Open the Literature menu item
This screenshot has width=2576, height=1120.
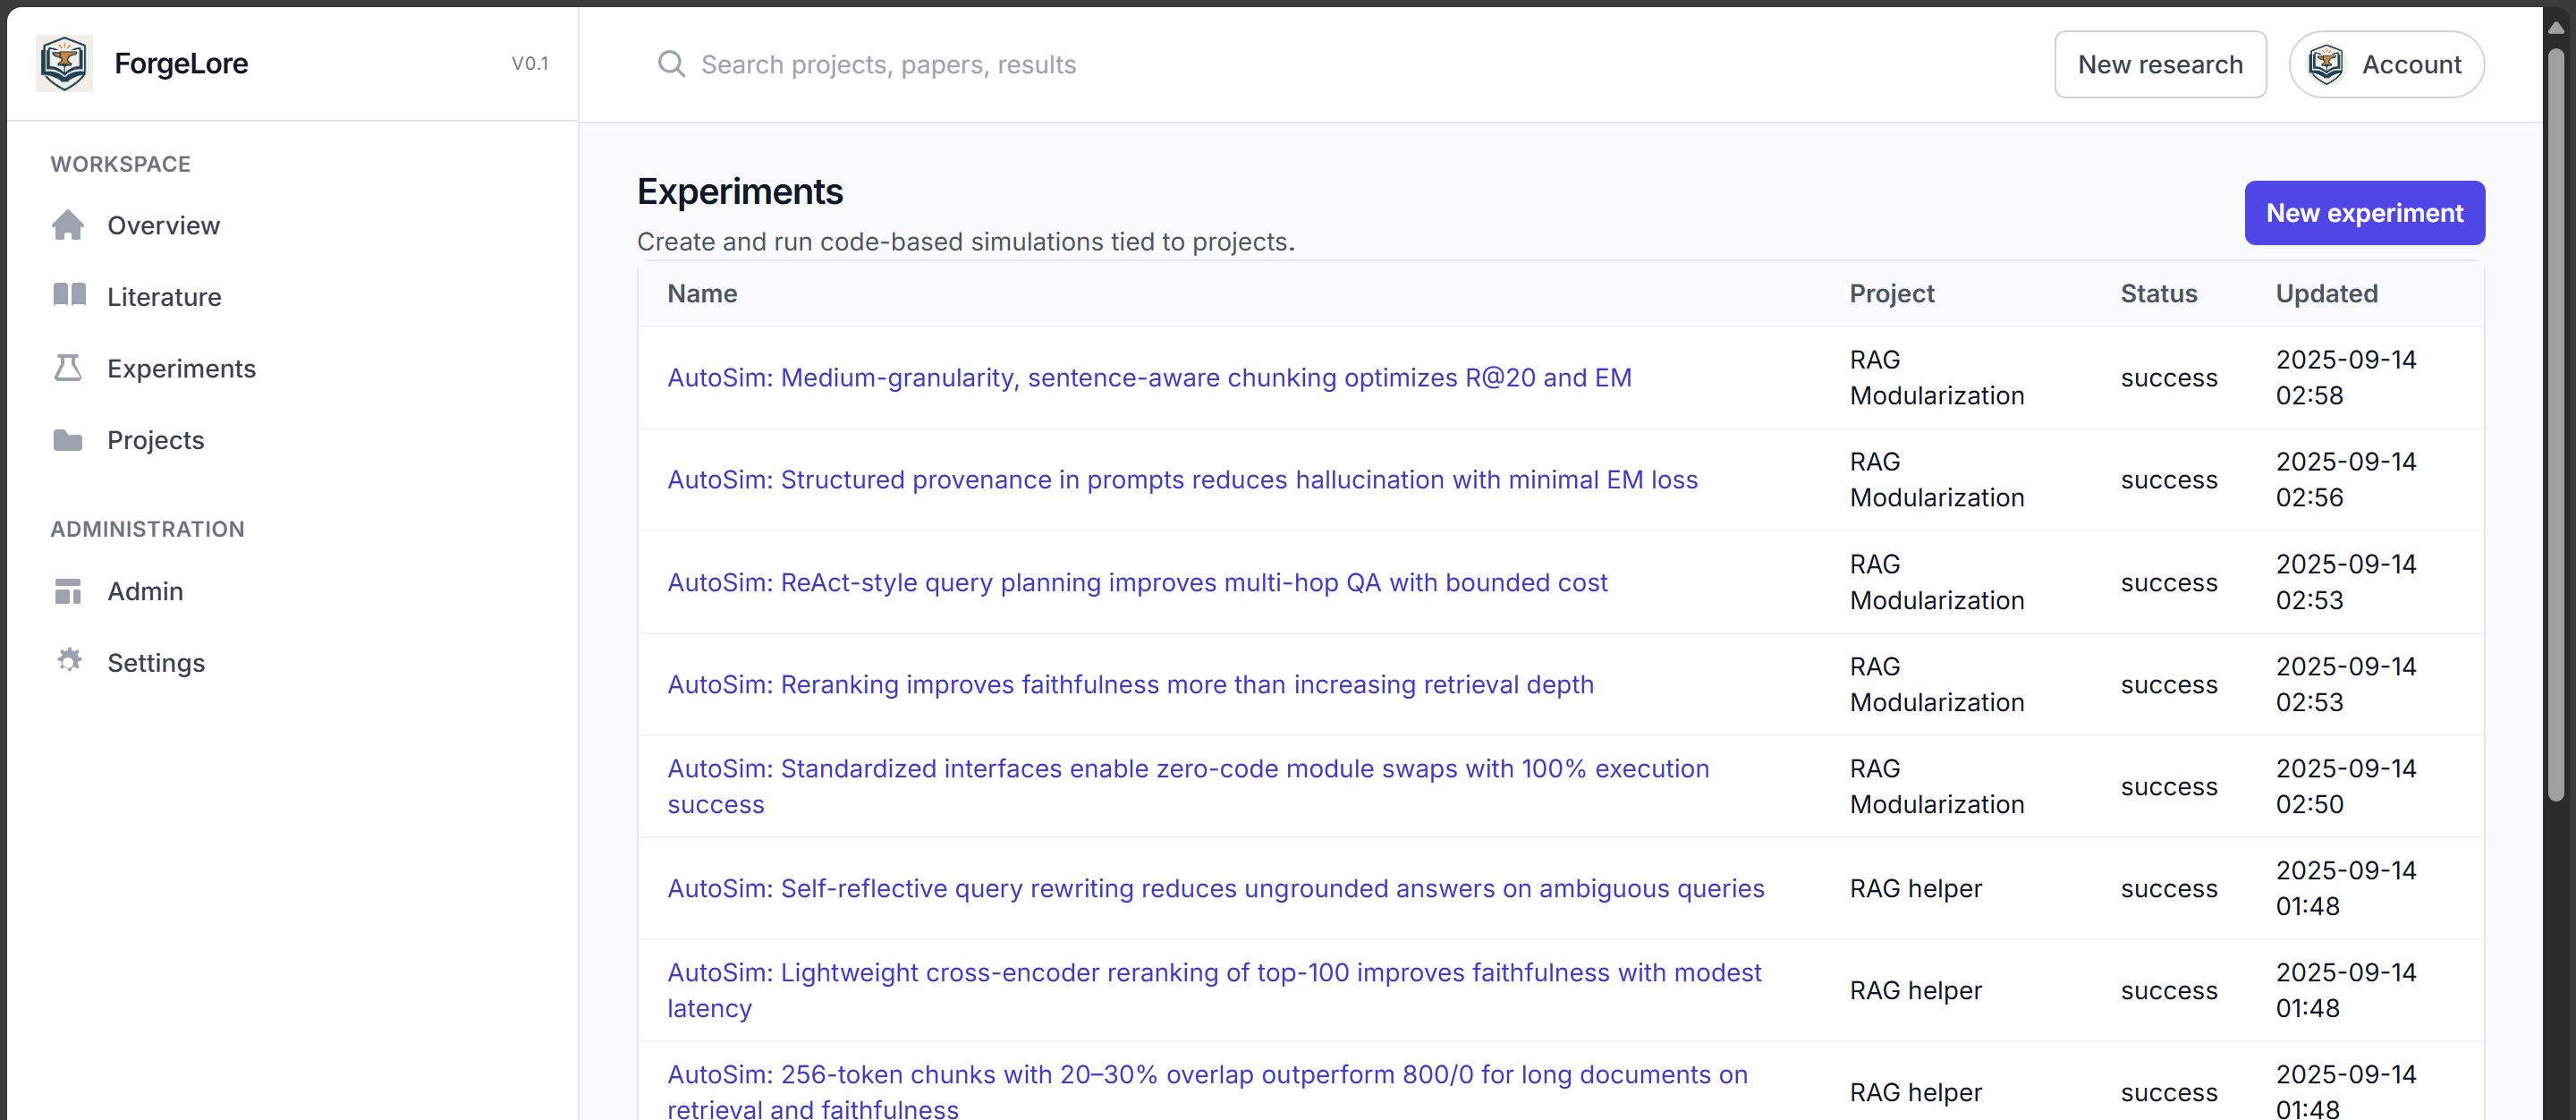(x=164, y=297)
